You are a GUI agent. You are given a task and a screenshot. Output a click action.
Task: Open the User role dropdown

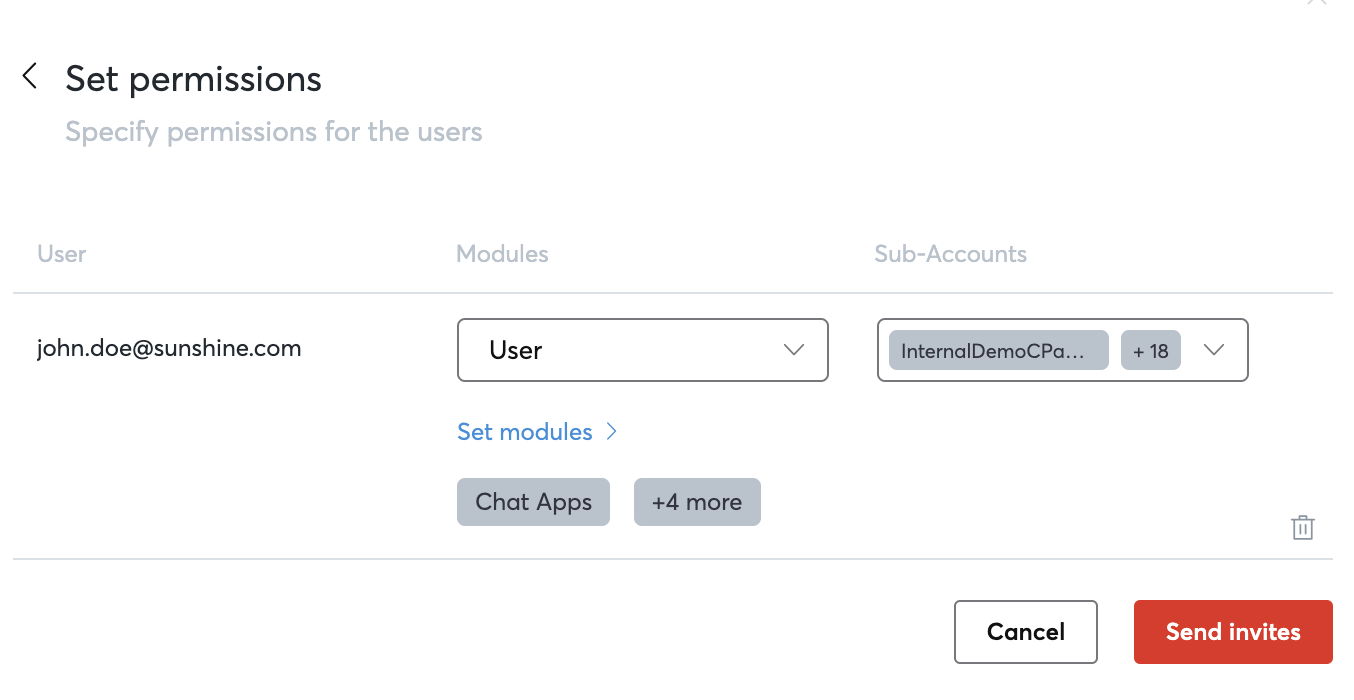point(642,350)
